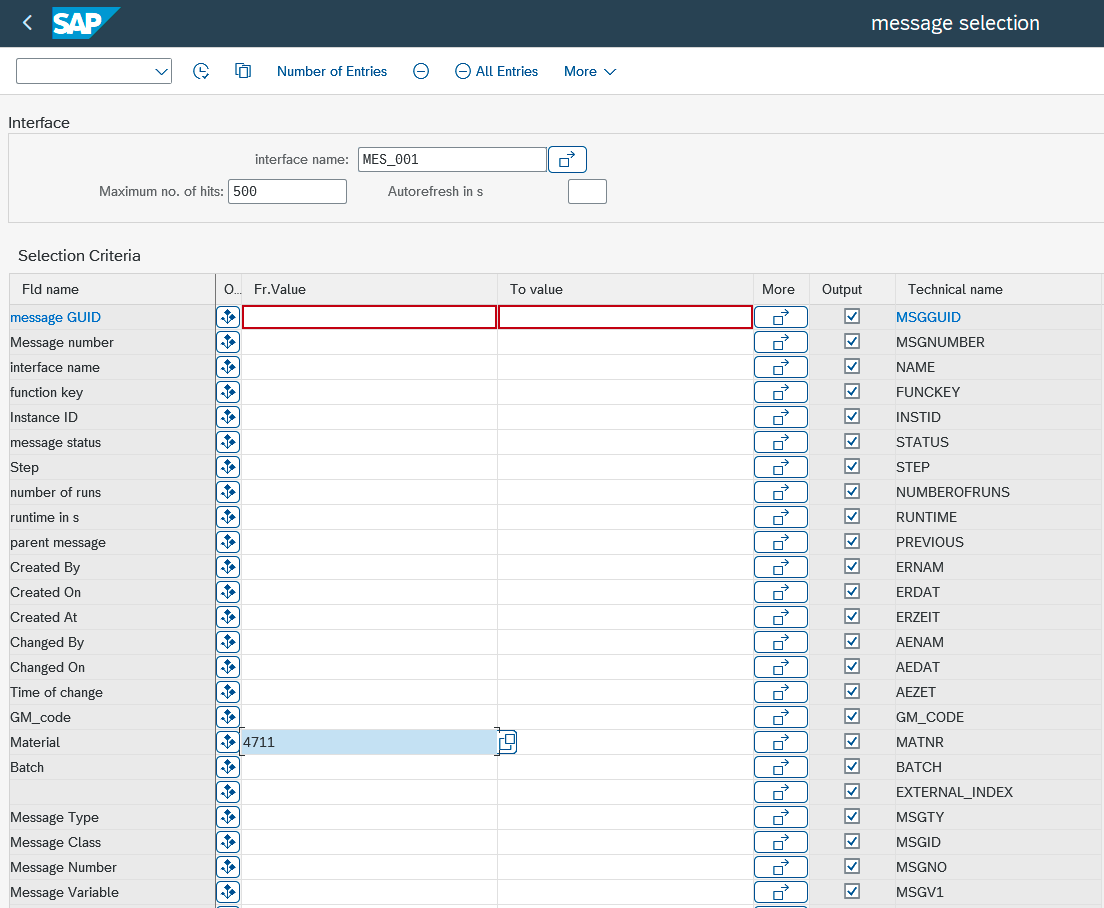Uncheck Output checkbox for NUMBEROFRUNS
This screenshot has width=1104, height=908.
852,491
